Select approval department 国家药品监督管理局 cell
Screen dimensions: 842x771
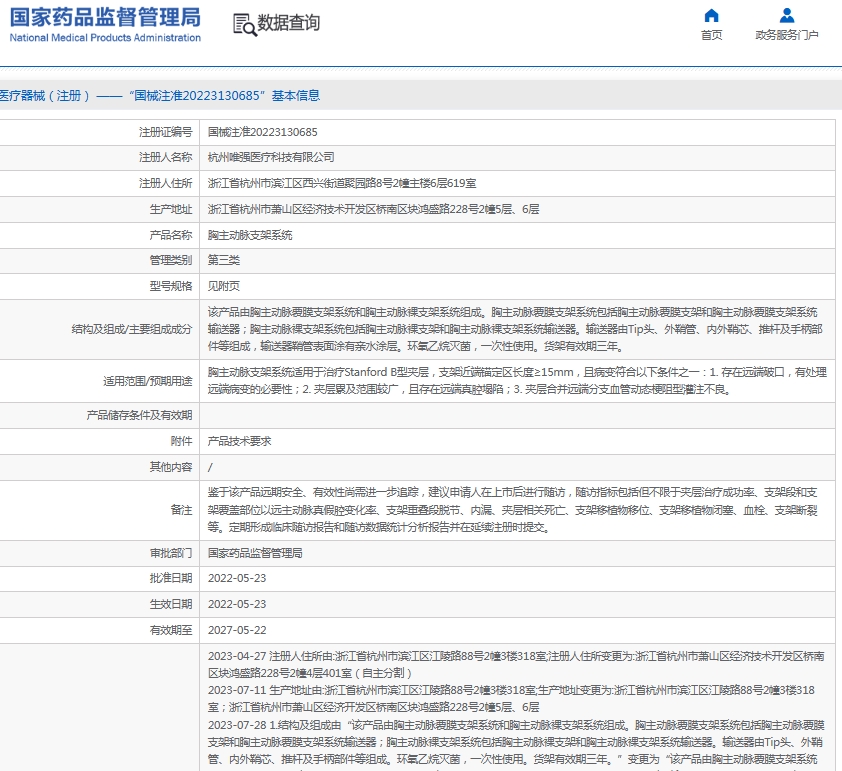click(255, 553)
